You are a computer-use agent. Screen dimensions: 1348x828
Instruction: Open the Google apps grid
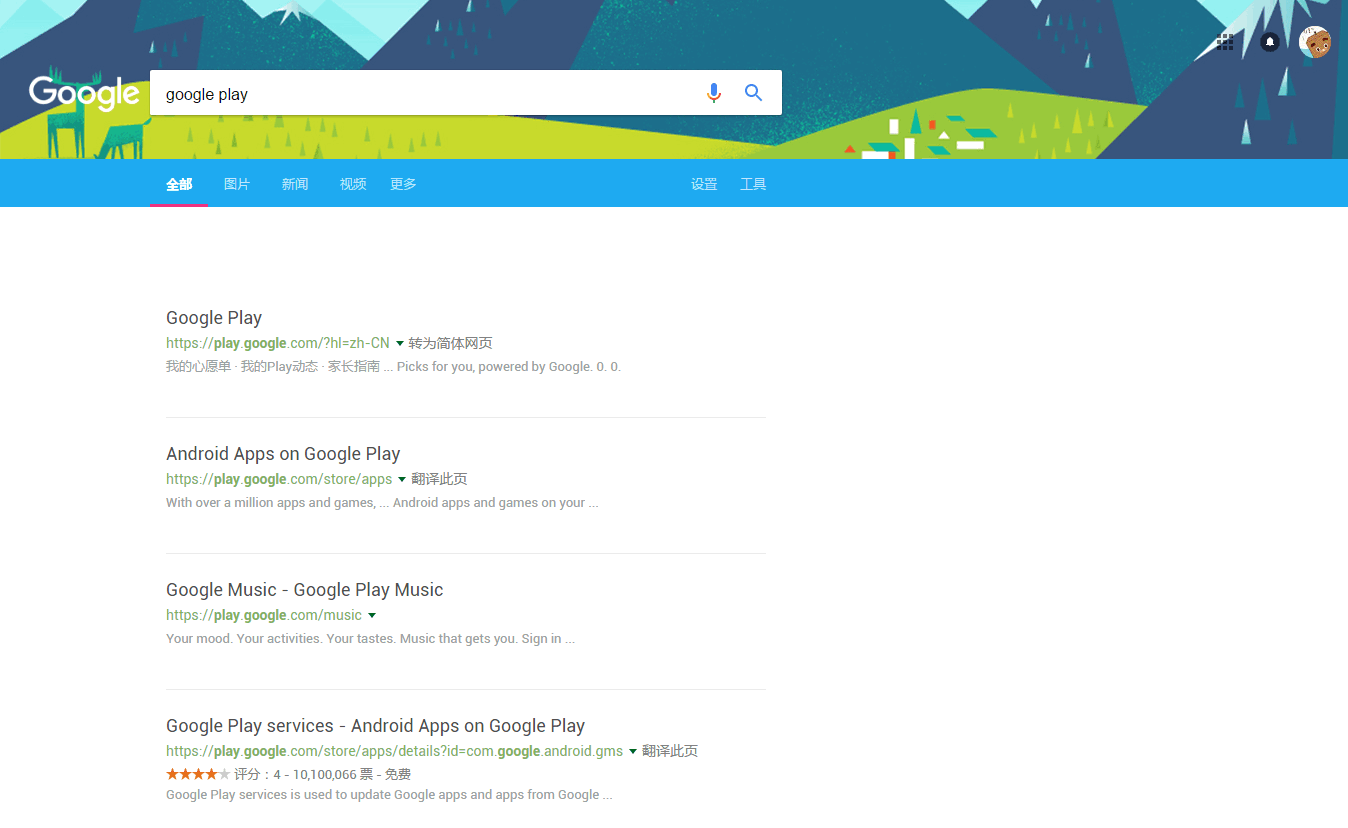1225,42
